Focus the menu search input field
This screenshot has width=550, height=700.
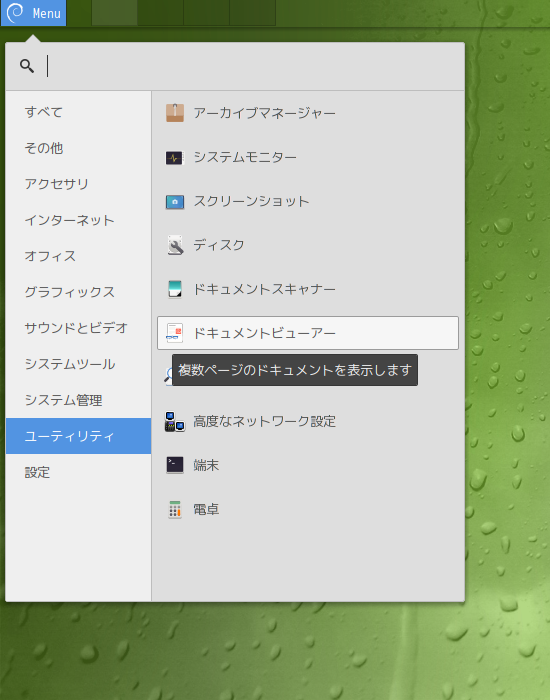pyautogui.click(x=254, y=67)
